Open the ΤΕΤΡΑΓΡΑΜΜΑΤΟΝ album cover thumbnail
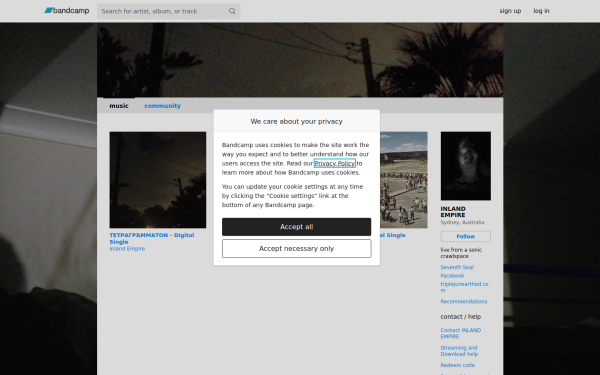Screen dimensions: 600x375 (158, 180)
